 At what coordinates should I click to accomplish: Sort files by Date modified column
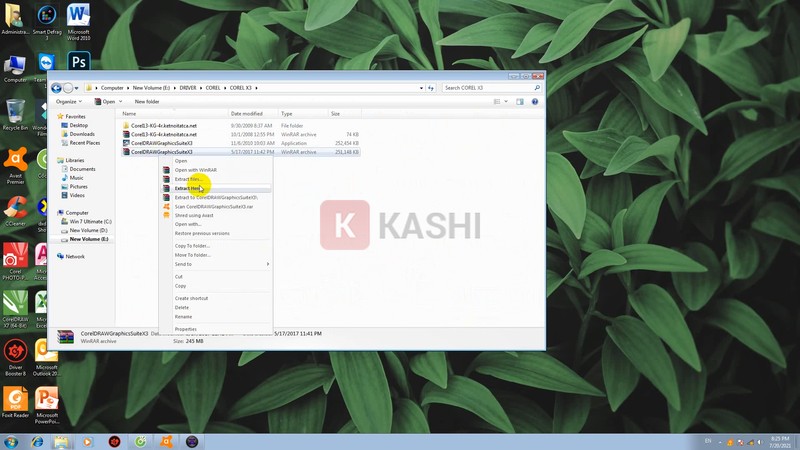(246, 114)
